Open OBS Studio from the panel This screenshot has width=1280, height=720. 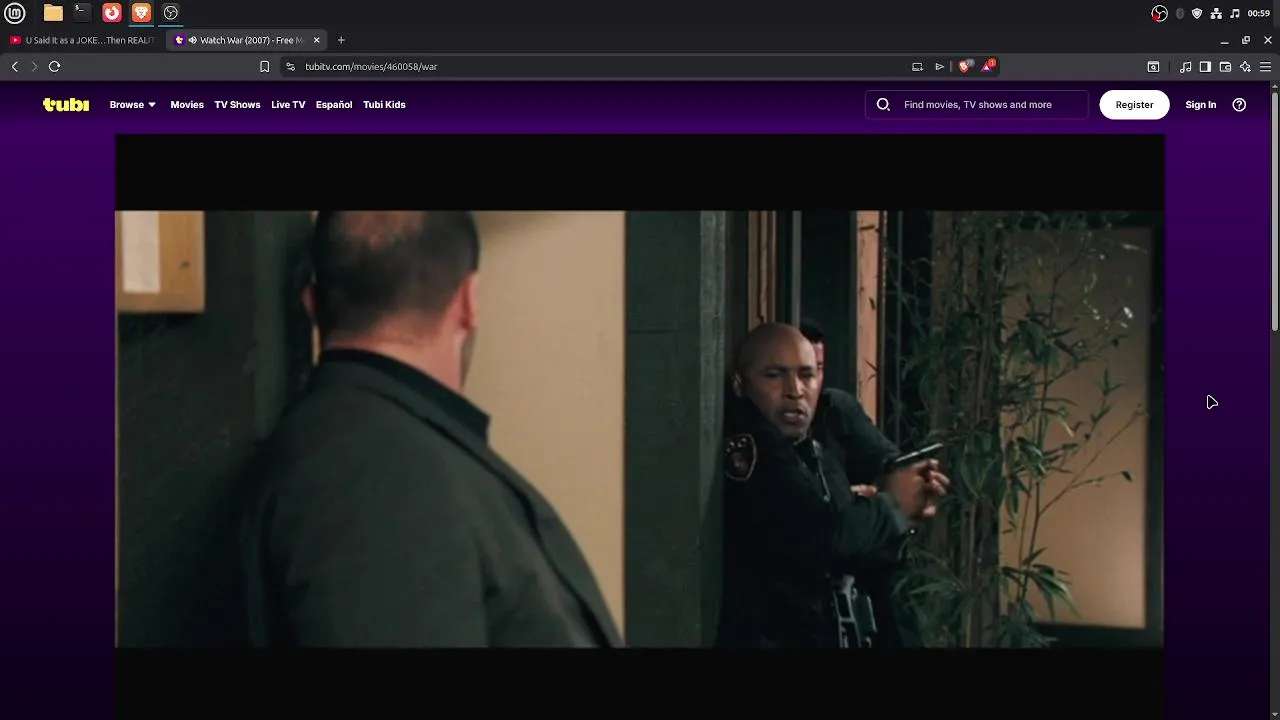click(171, 13)
